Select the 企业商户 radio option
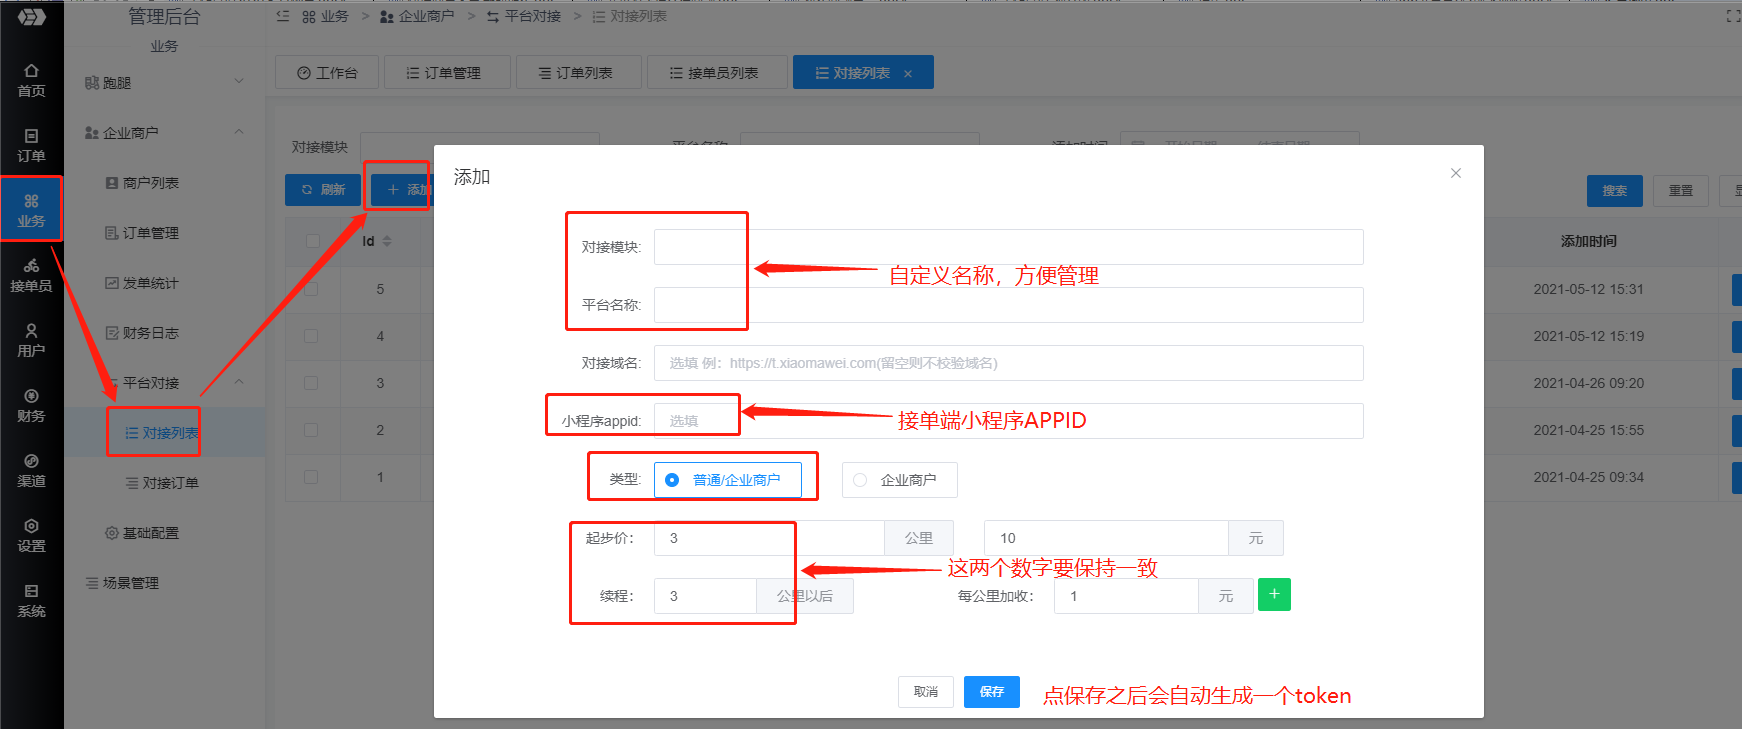Viewport: 1742px width, 729px height. pos(899,480)
